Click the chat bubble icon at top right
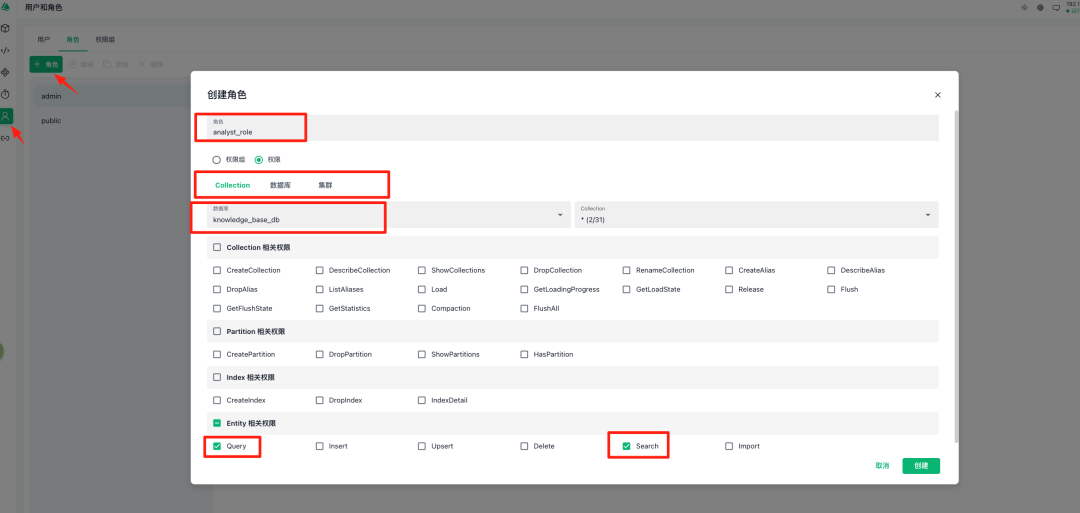The width and height of the screenshot is (1080, 513). click(x=1056, y=7)
